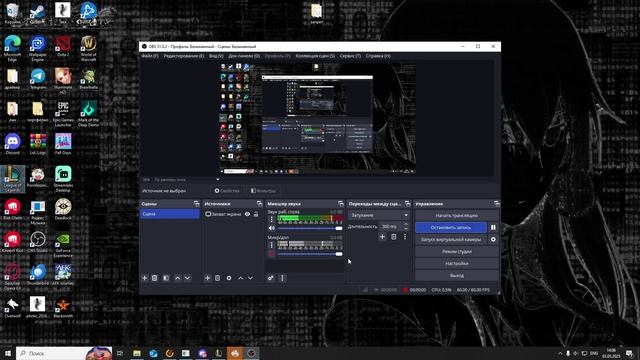This screenshot has height=360, width=640.
Task: Open the Сервис menu
Action: tap(350, 56)
